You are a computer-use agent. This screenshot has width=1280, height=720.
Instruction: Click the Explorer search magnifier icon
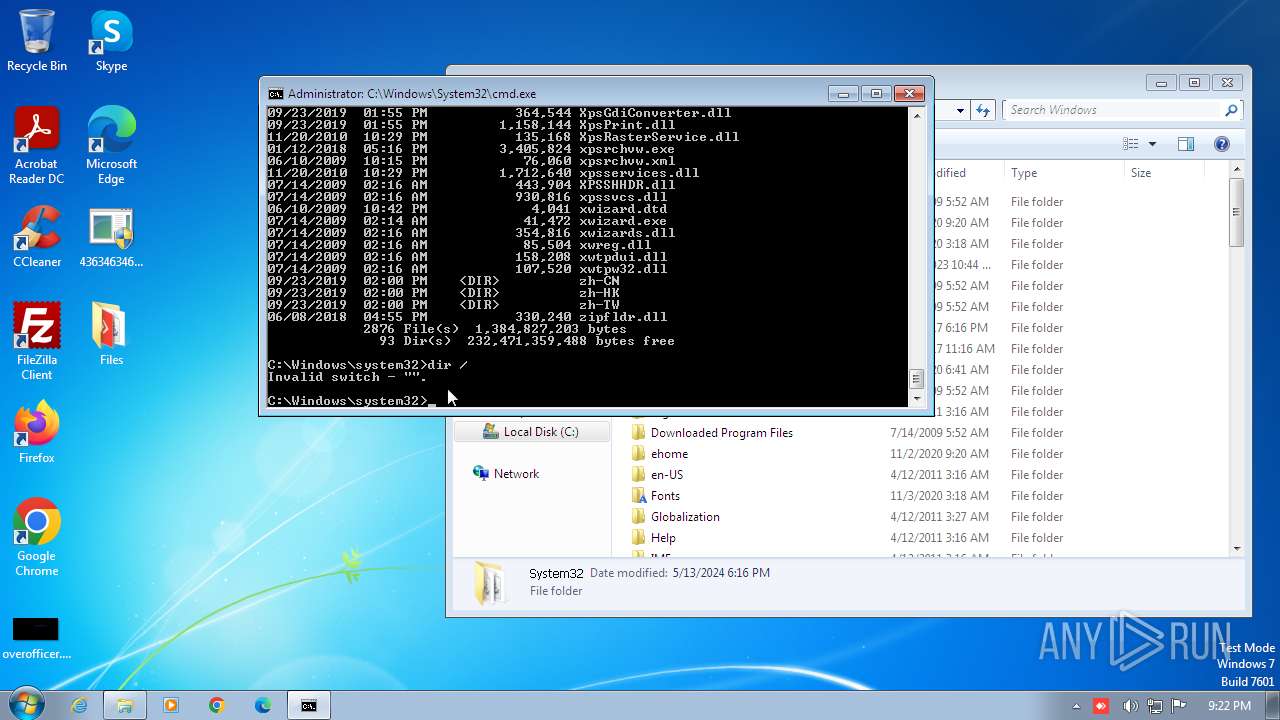pyautogui.click(x=1231, y=110)
